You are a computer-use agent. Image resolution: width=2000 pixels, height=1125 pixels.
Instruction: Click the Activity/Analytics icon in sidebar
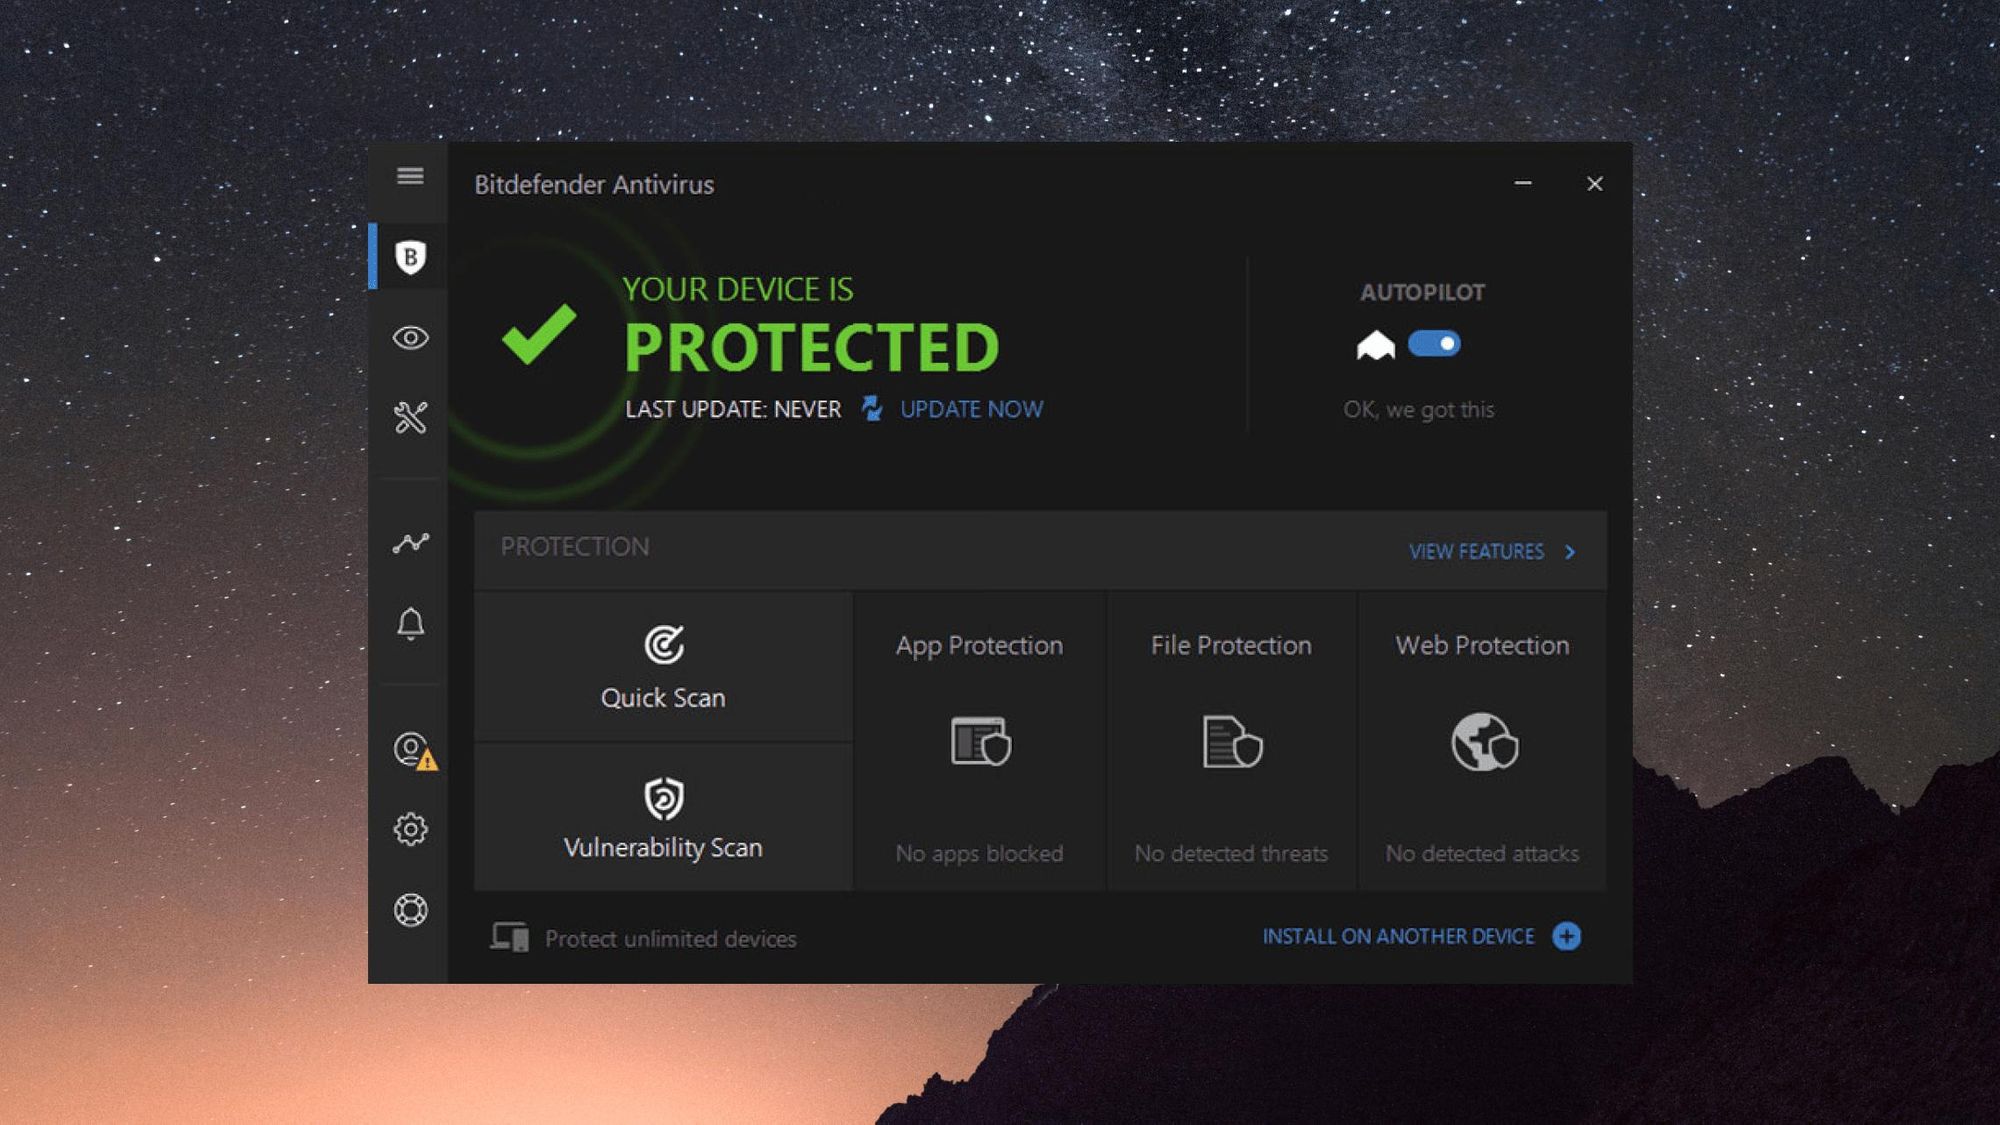411,543
